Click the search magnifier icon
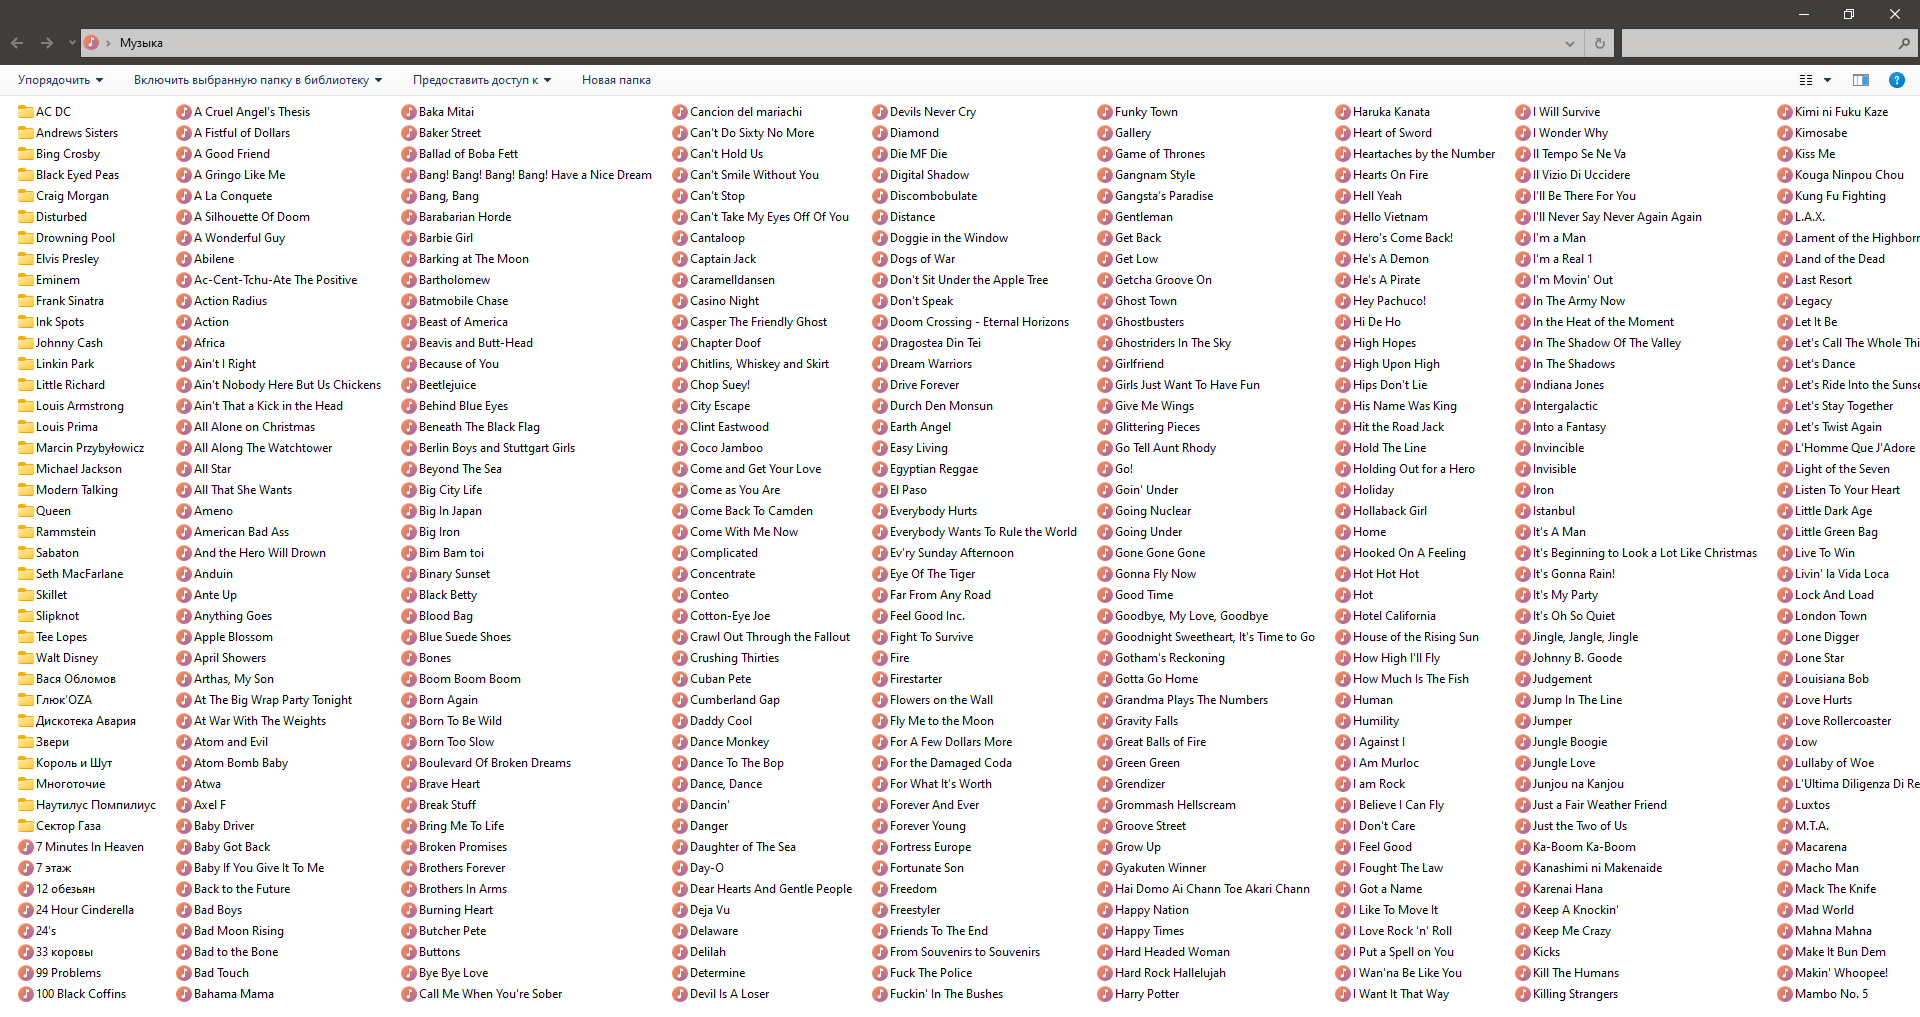The width and height of the screenshot is (1920, 1017). (1904, 43)
